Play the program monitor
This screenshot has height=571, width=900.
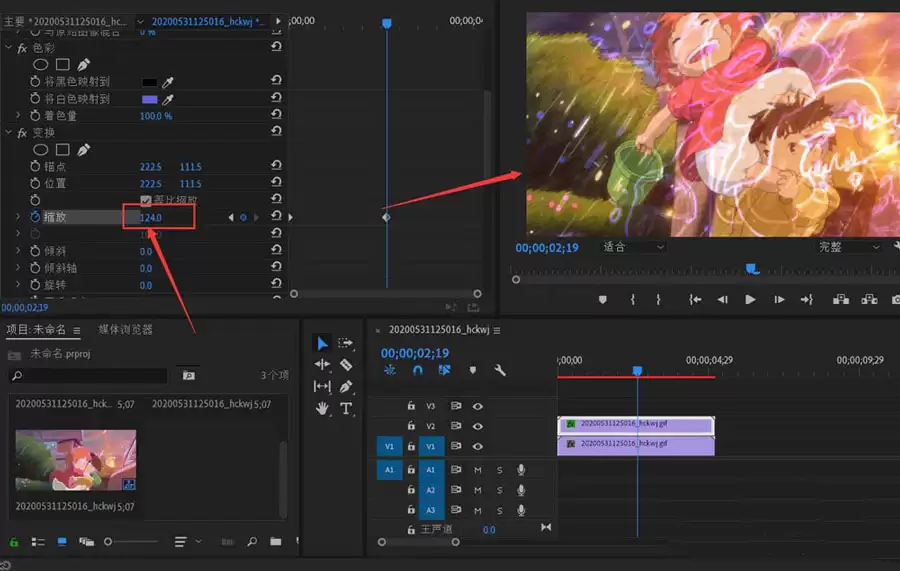[x=750, y=300]
